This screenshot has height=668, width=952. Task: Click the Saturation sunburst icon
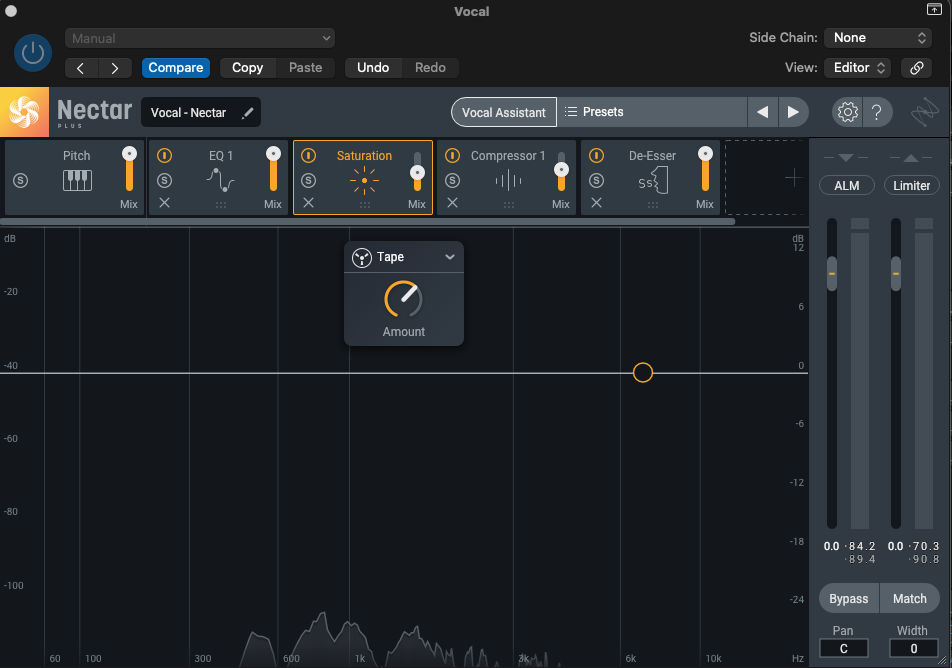[x=364, y=180]
